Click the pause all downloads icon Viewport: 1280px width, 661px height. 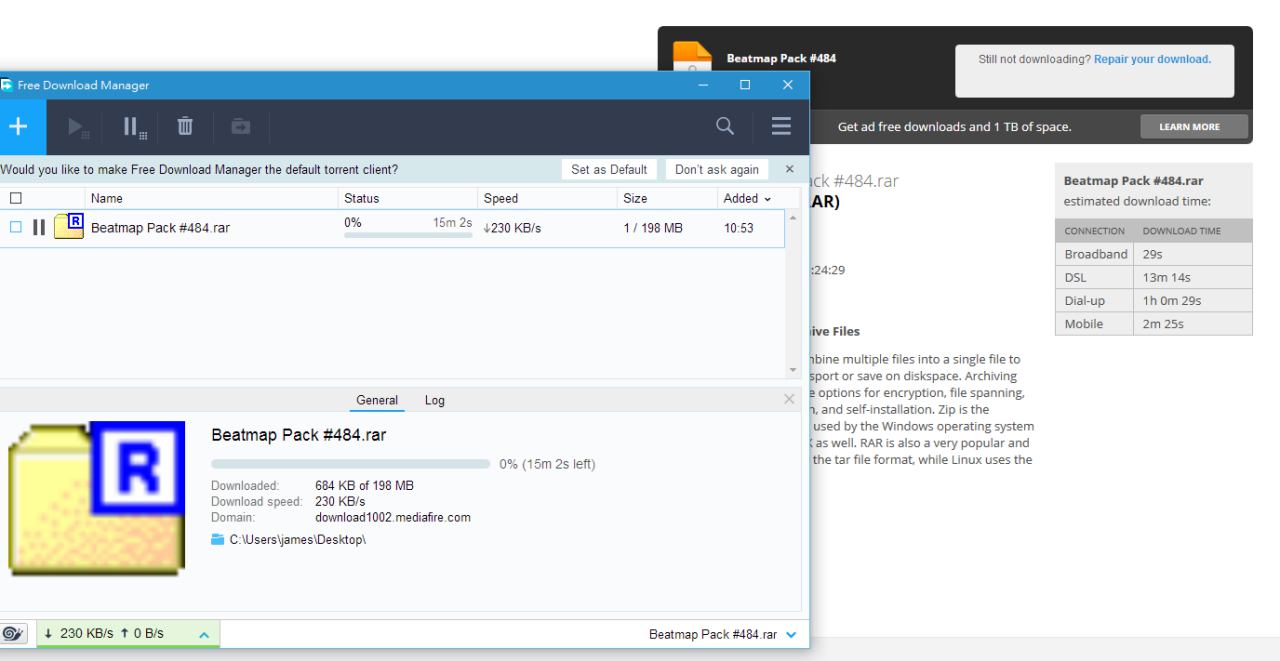pos(135,127)
